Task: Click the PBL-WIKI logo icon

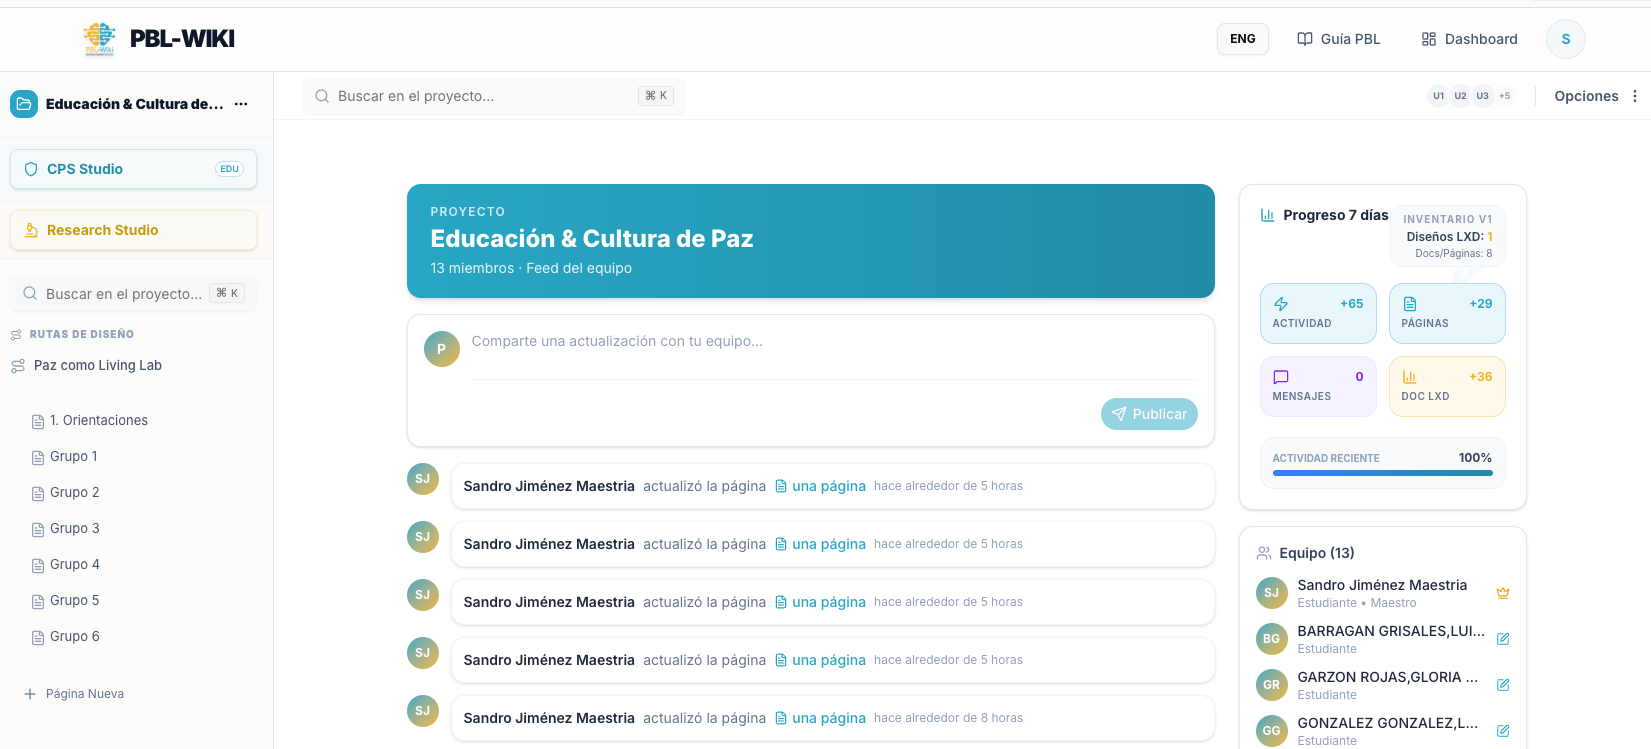Action: point(99,39)
